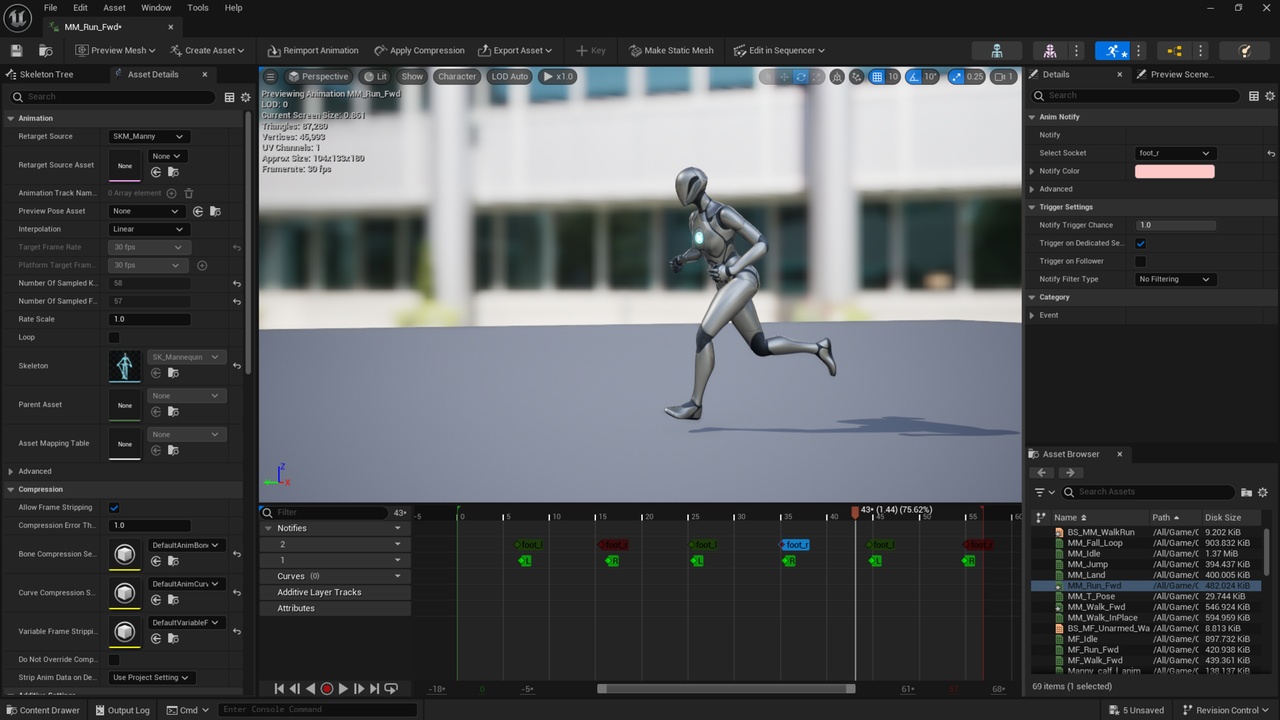Collapse the Trigger Settings section

[1032, 207]
